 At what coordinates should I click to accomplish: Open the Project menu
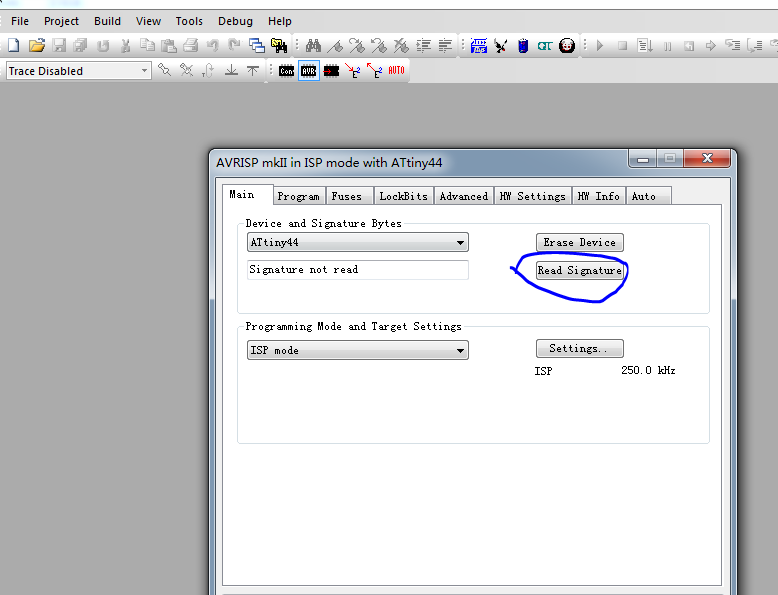pyautogui.click(x=61, y=21)
